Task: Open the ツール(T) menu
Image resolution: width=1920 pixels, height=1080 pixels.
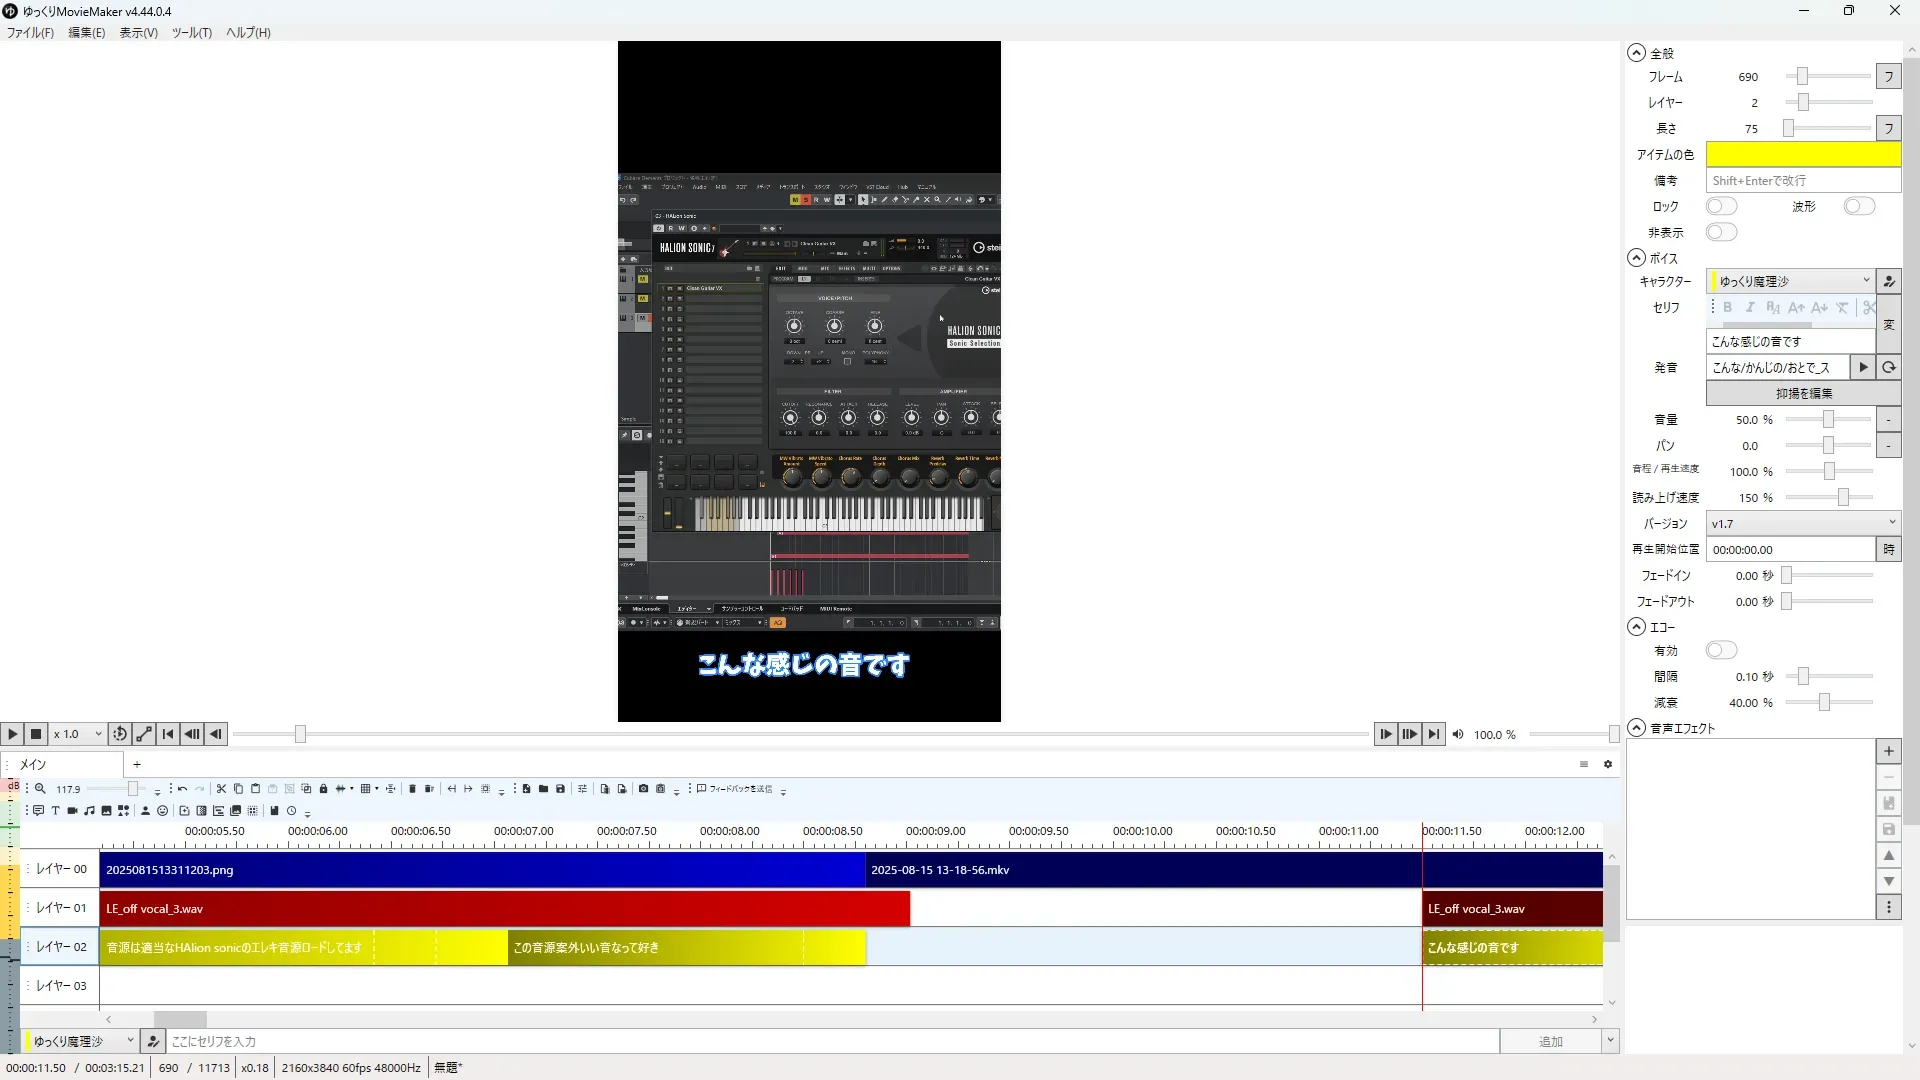Action: coord(191,33)
